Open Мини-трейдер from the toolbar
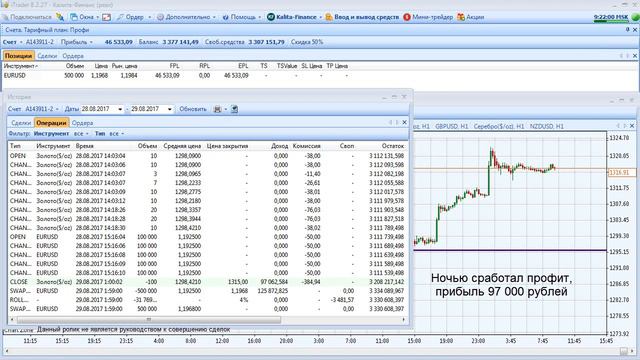This screenshot has height=360, width=640. (428, 17)
